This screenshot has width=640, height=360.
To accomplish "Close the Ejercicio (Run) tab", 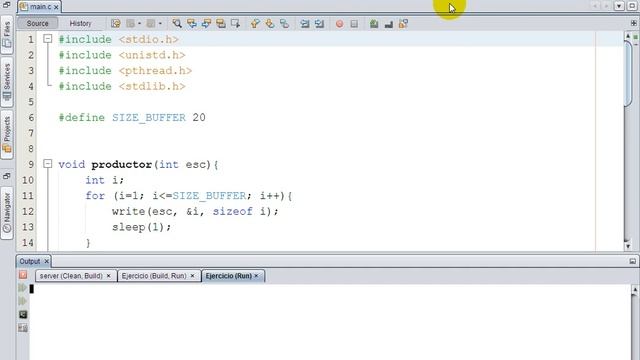I will tap(256, 276).
